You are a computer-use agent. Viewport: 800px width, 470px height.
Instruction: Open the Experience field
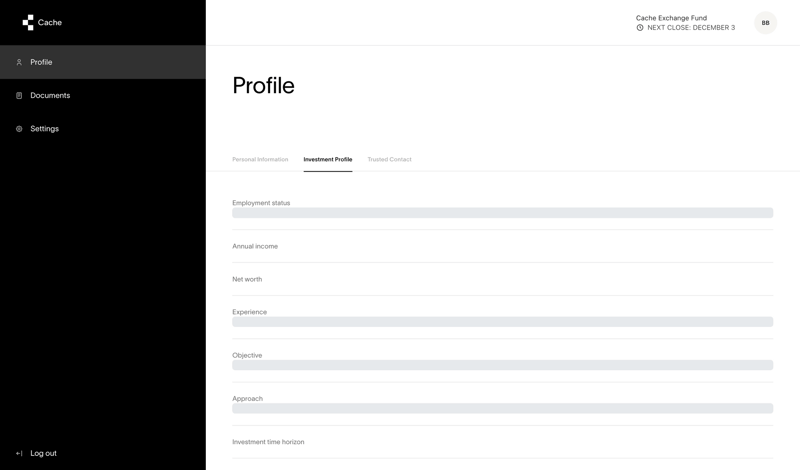(502, 321)
